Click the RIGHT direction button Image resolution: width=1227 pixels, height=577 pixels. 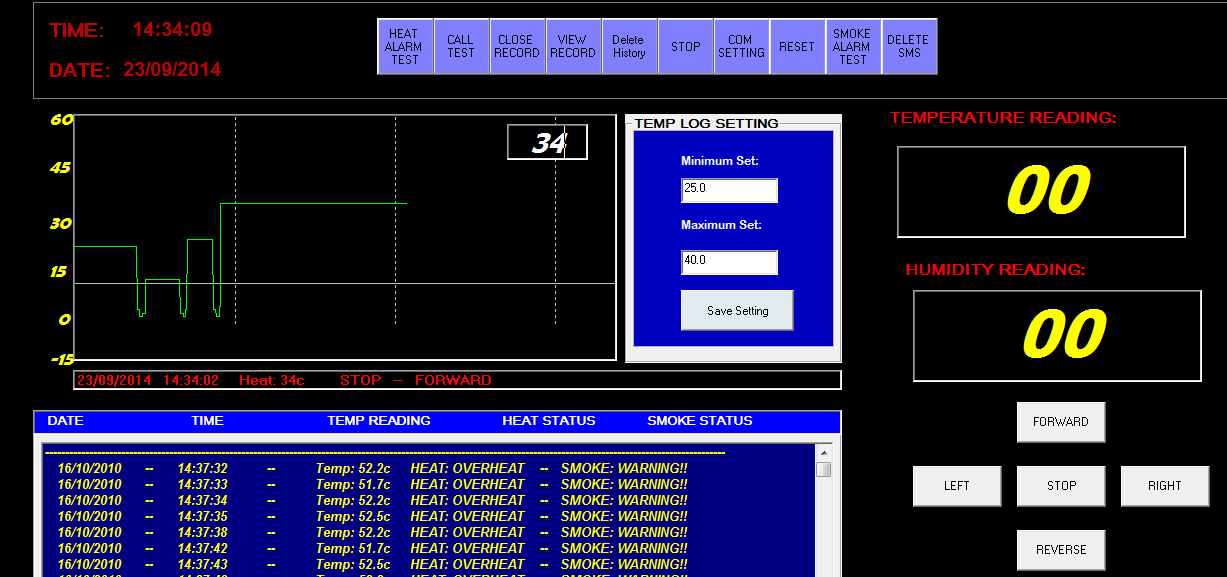[1164, 485]
